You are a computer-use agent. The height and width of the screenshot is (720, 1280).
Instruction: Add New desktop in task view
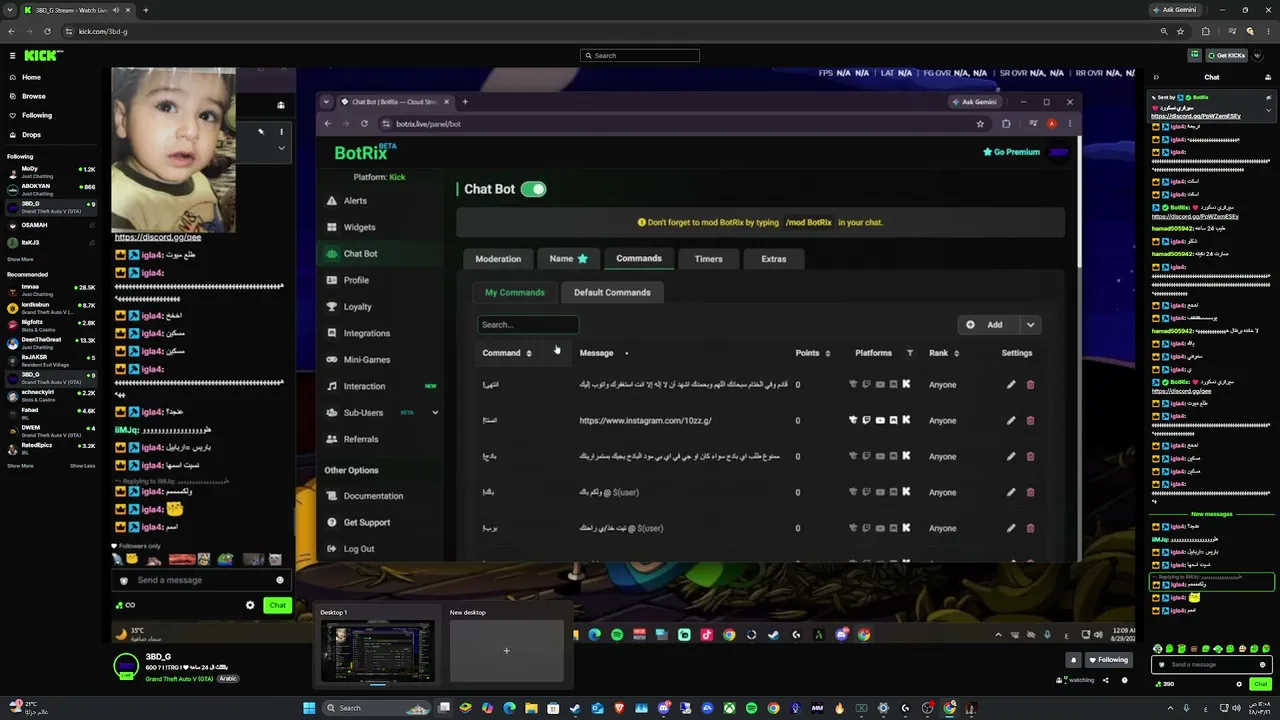coord(506,651)
